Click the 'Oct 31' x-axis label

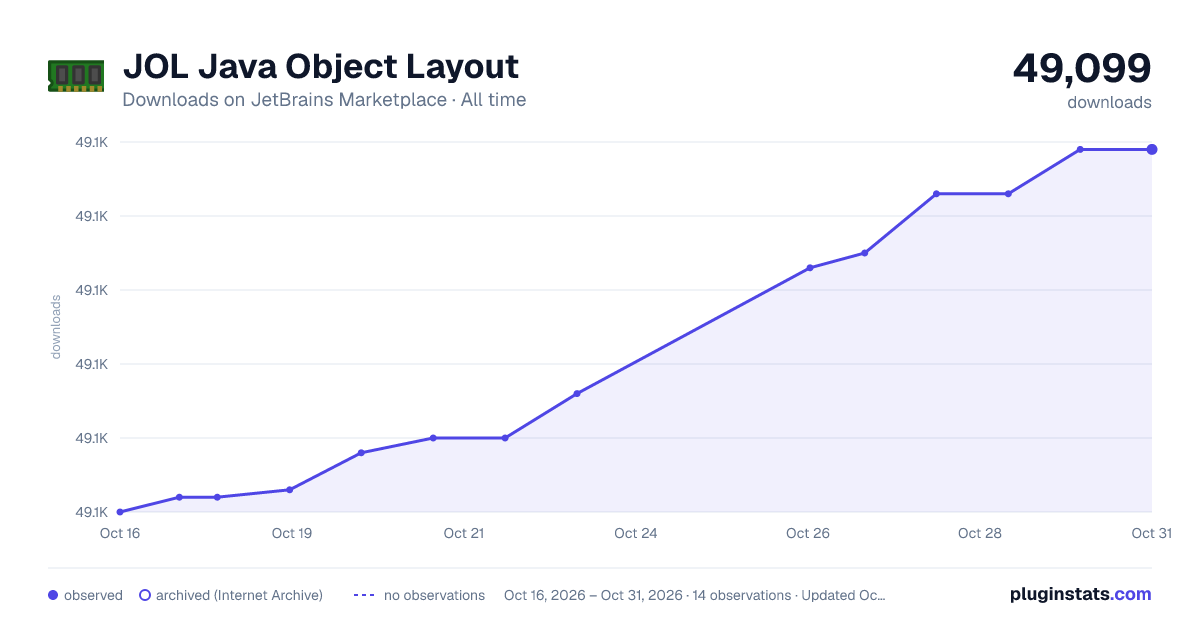1151,533
